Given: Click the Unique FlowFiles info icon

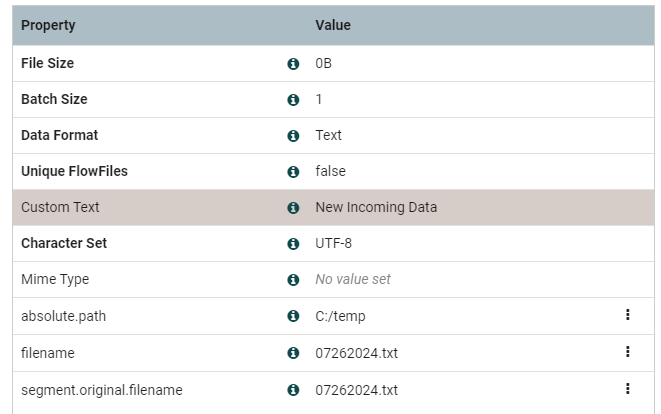Looking at the screenshot, I should 293,172.
